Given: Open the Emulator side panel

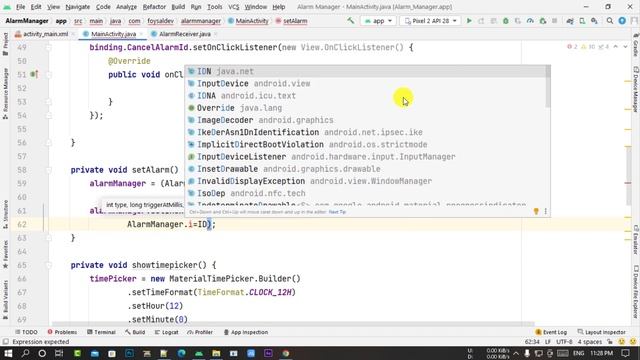Looking at the screenshot, I should pos(636,240).
